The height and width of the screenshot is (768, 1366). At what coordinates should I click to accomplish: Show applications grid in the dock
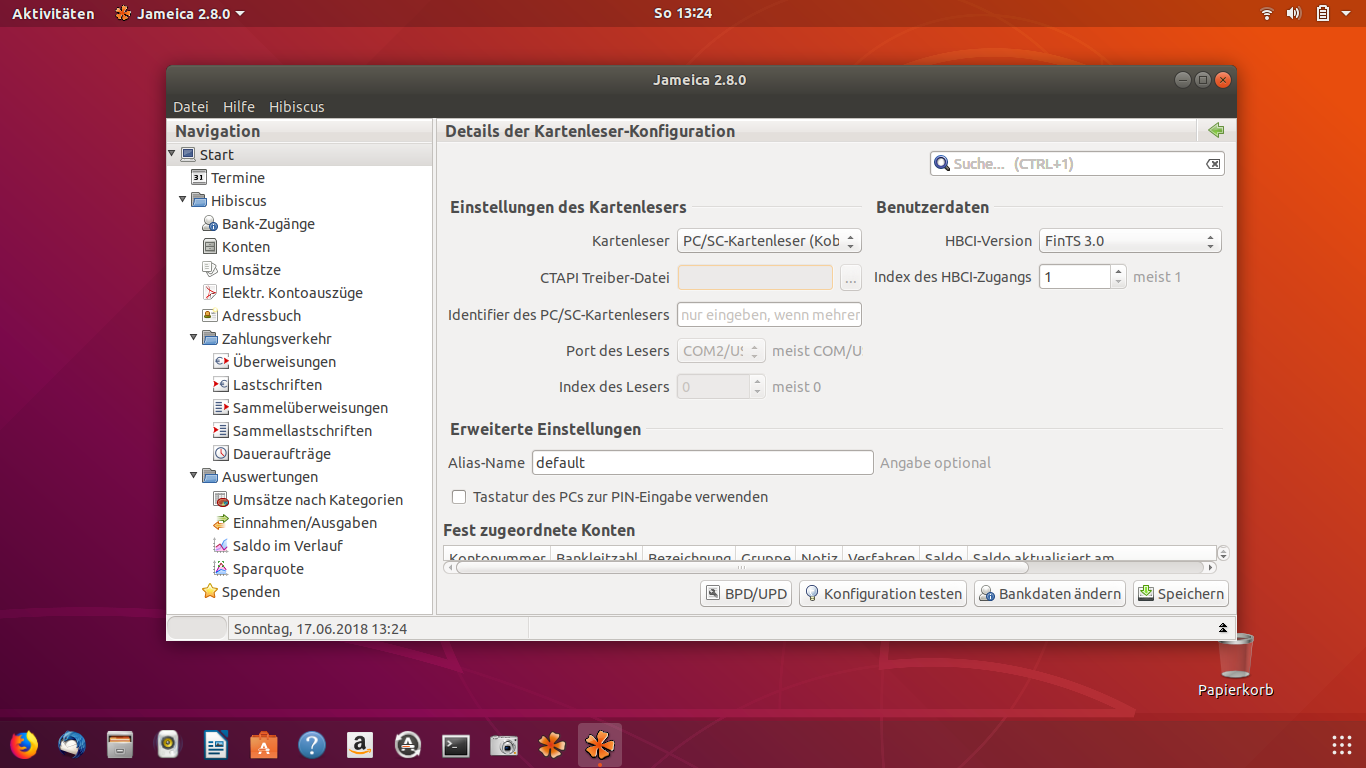1342,745
